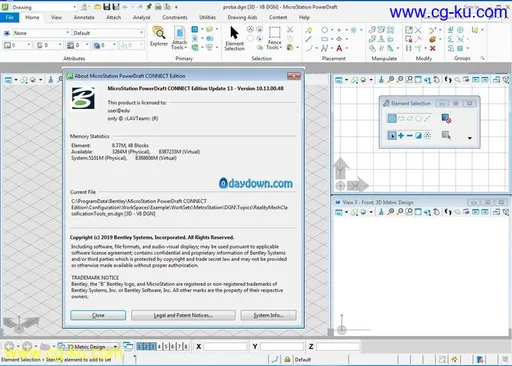Toggle view 5 button in view group bar
Viewport: 512px width, 366px height.
166,347
